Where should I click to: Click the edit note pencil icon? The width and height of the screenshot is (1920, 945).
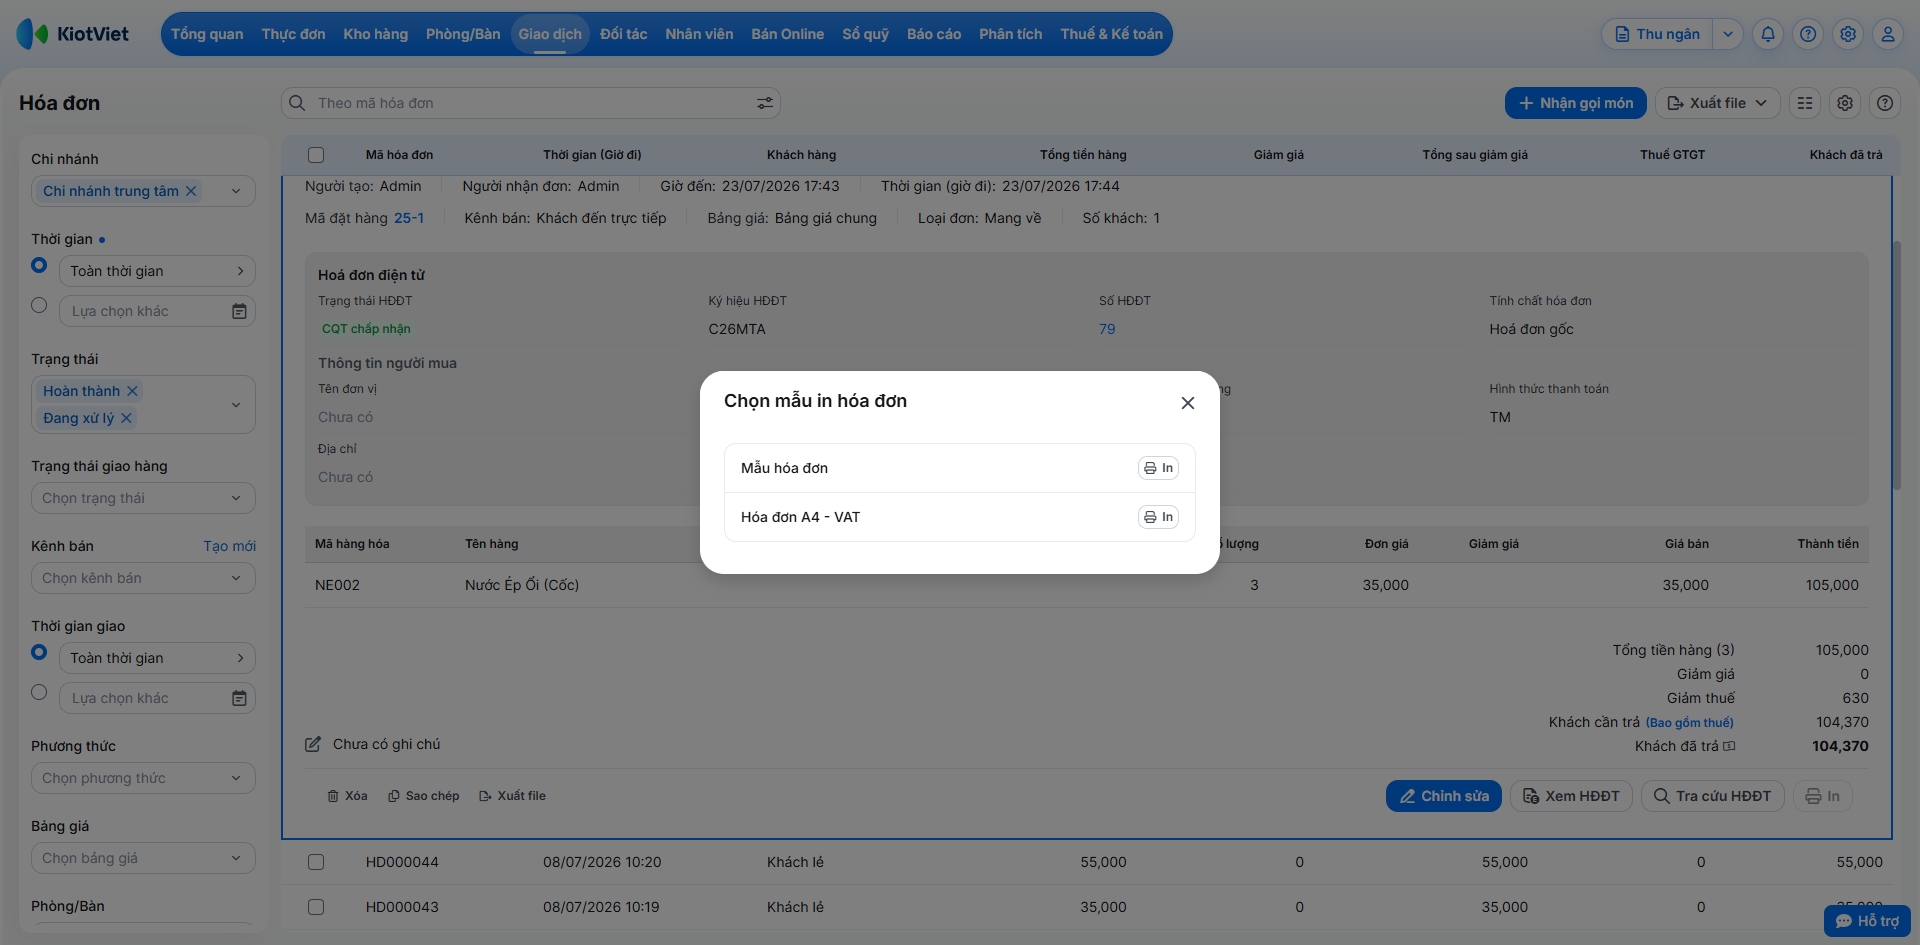click(313, 744)
